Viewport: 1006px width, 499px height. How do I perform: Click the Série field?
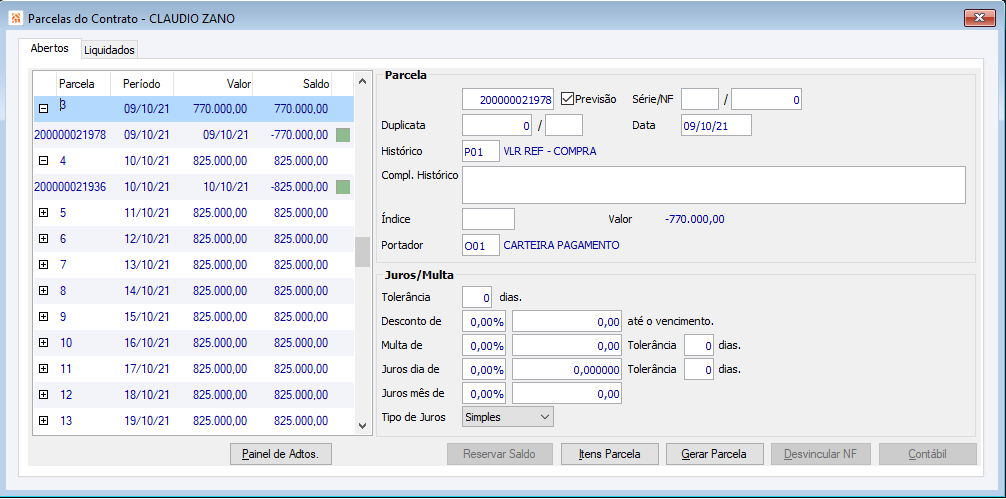tap(700, 99)
